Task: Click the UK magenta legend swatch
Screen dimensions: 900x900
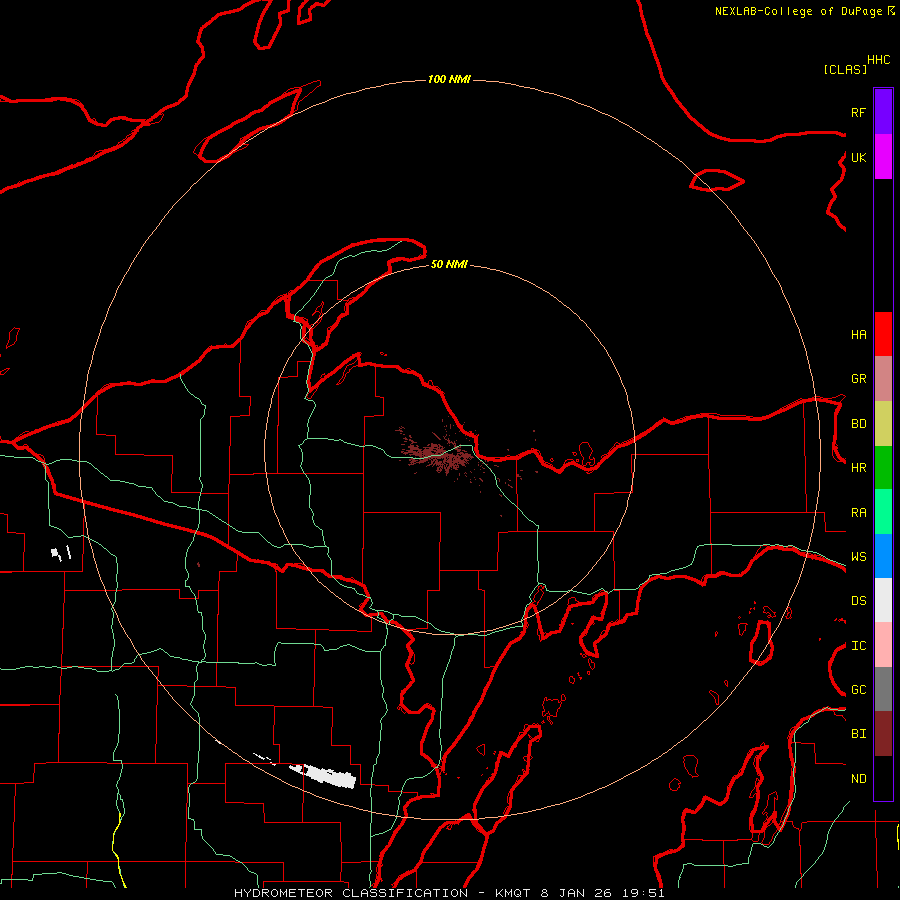Action: point(883,157)
